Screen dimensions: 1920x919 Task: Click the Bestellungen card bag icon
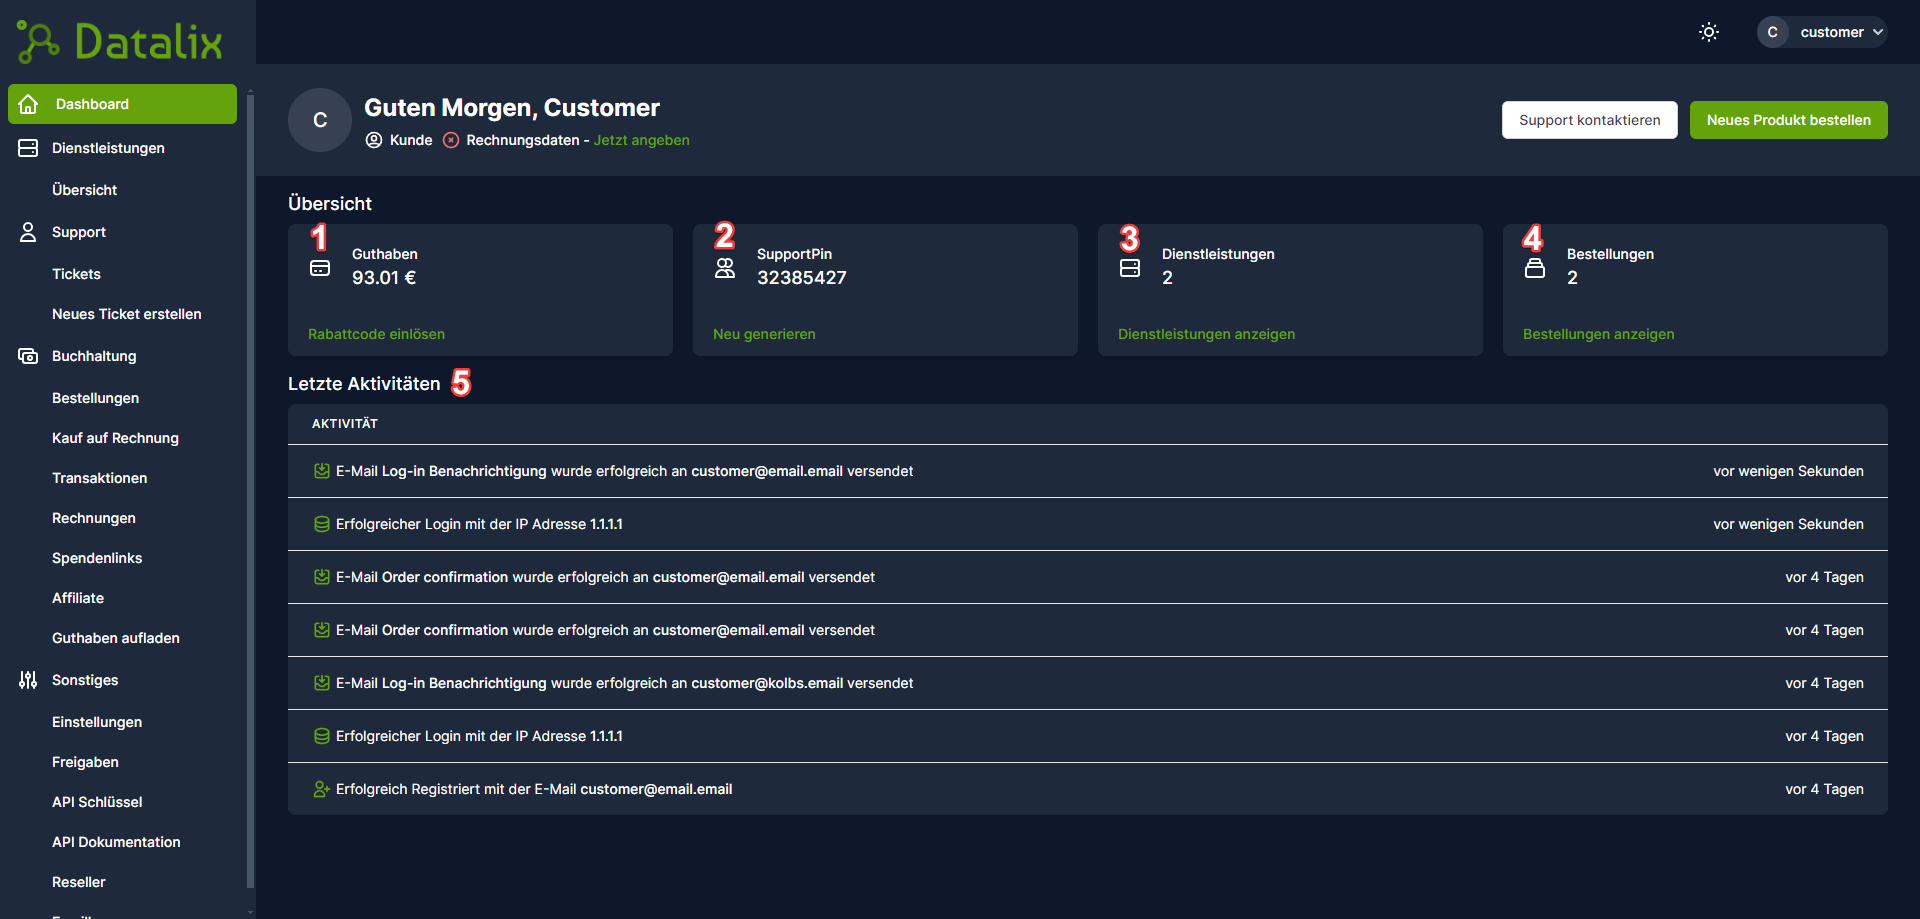click(1535, 268)
